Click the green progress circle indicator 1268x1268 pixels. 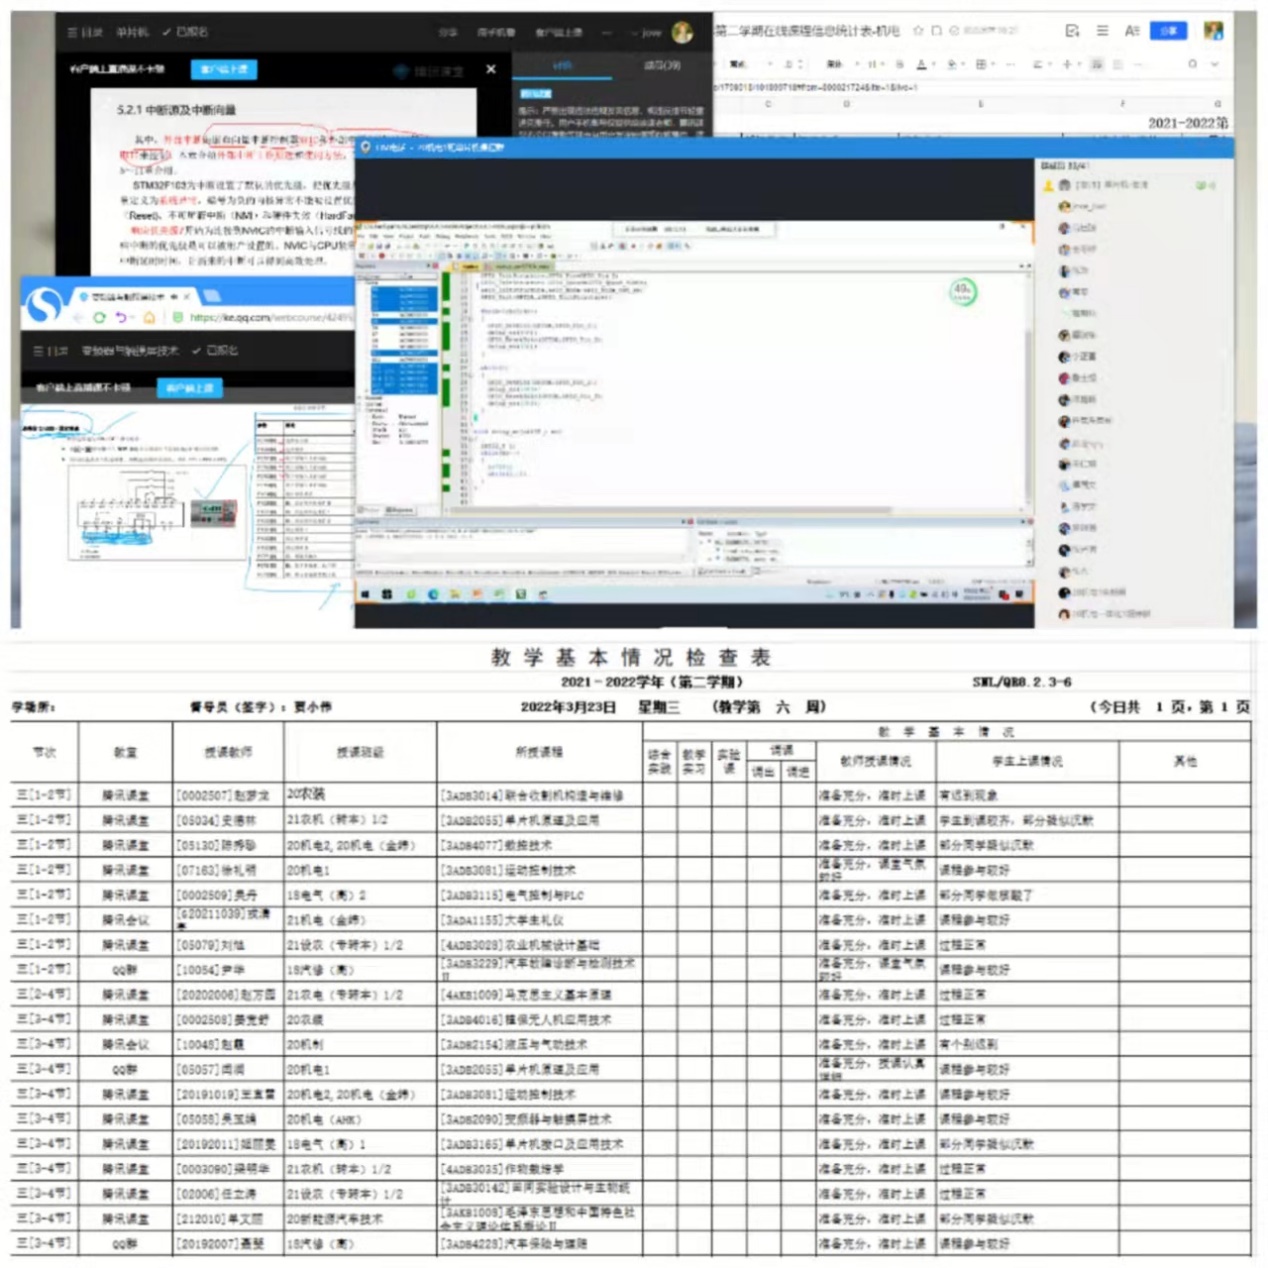(x=962, y=291)
